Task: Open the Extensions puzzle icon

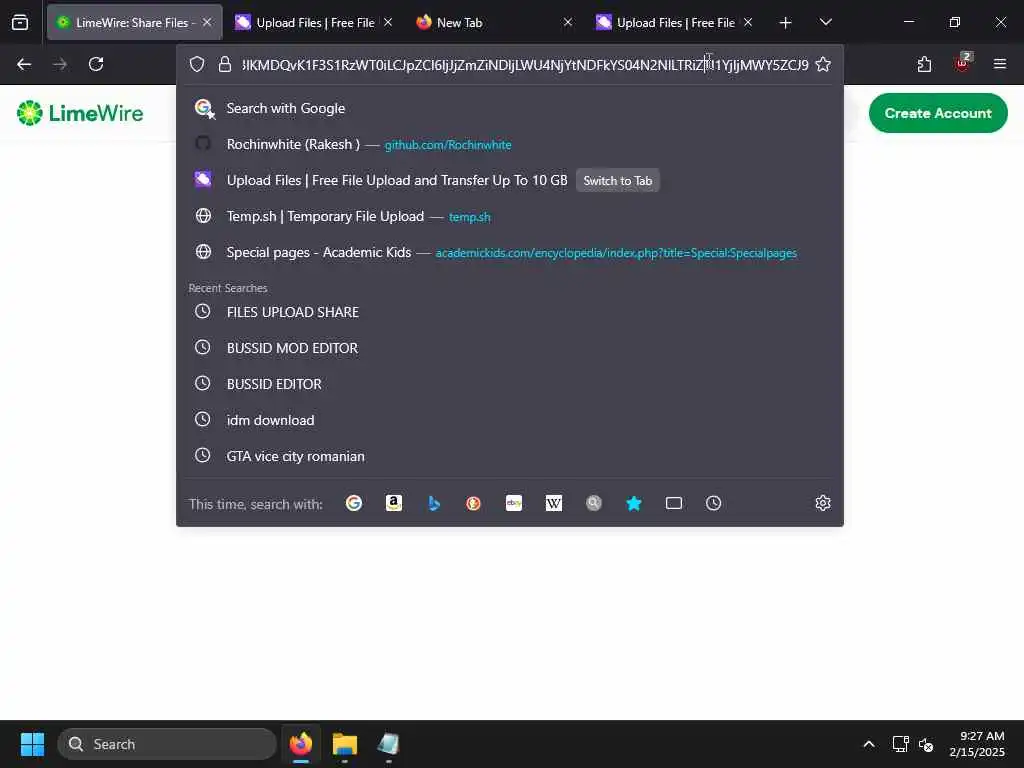Action: pos(924,64)
